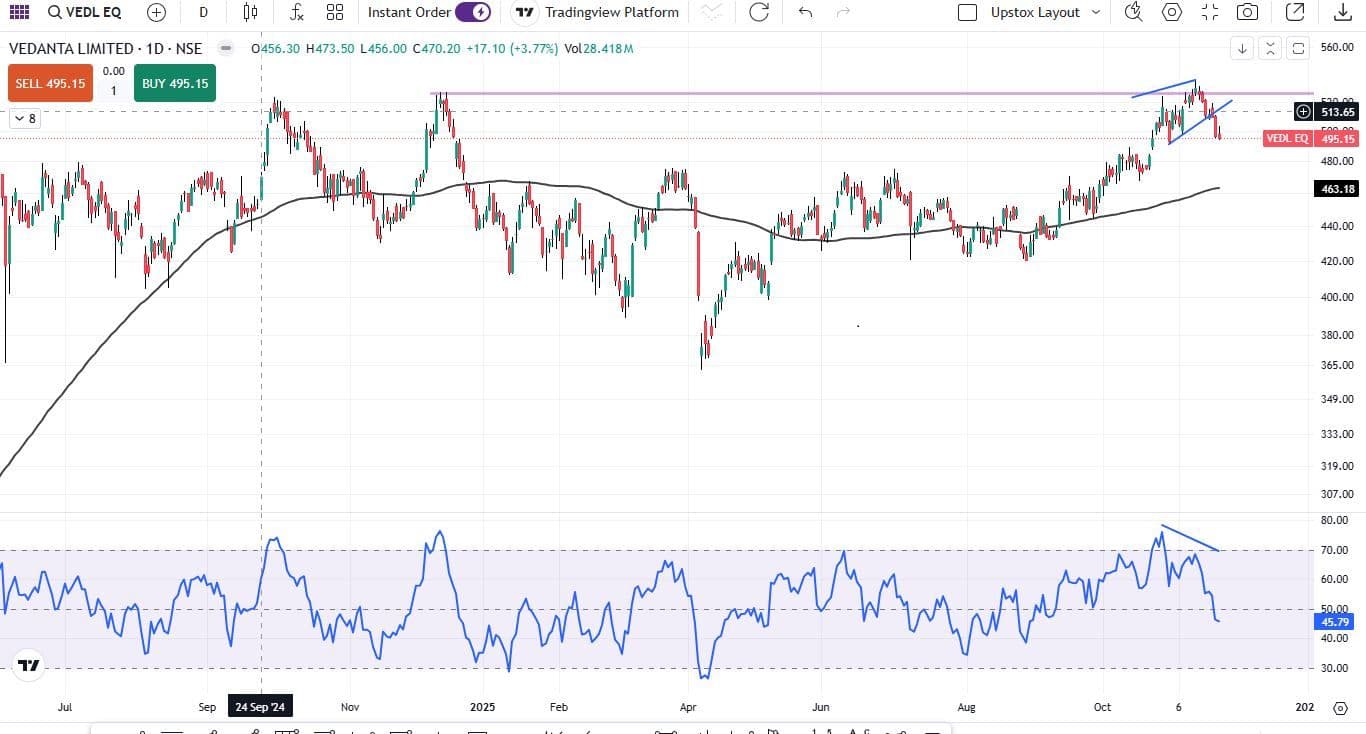Open the D timeframe interval selector

pyautogui.click(x=204, y=13)
